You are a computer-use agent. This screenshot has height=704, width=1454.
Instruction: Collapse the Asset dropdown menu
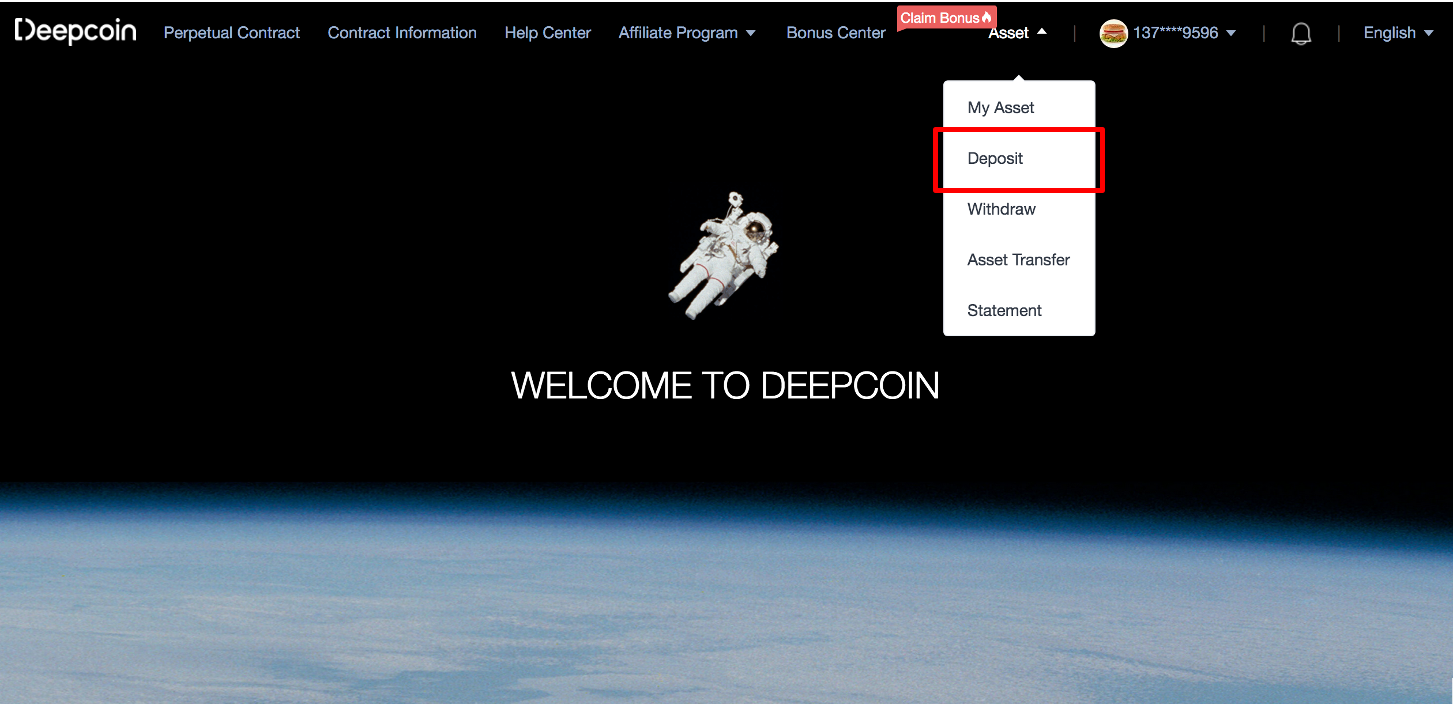(1018, 33)
